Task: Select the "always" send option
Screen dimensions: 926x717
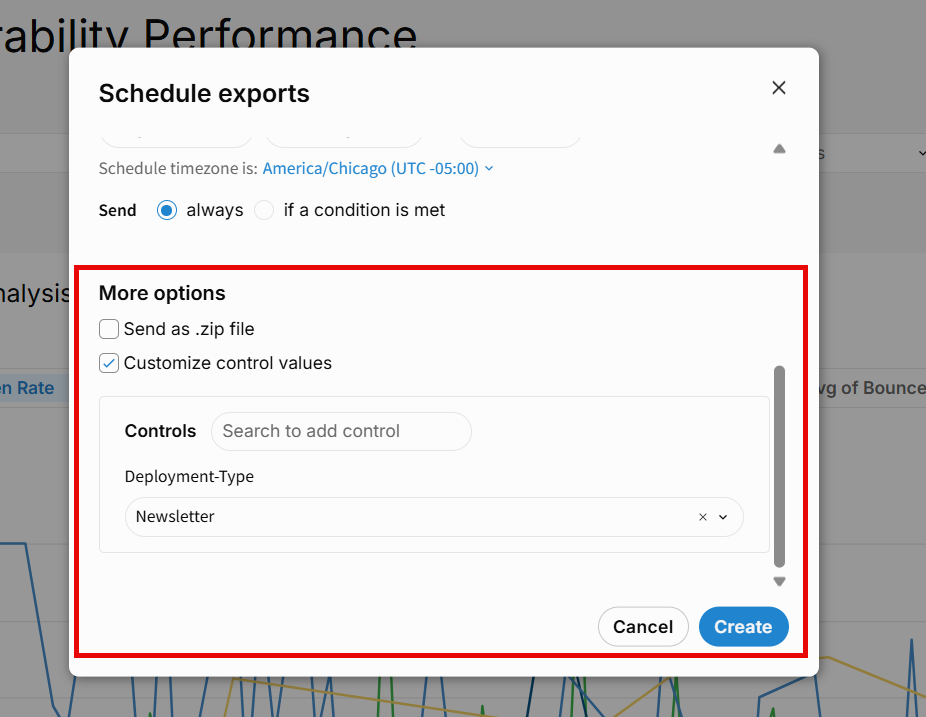Action: pyautogui.click(x=167, y=210)
